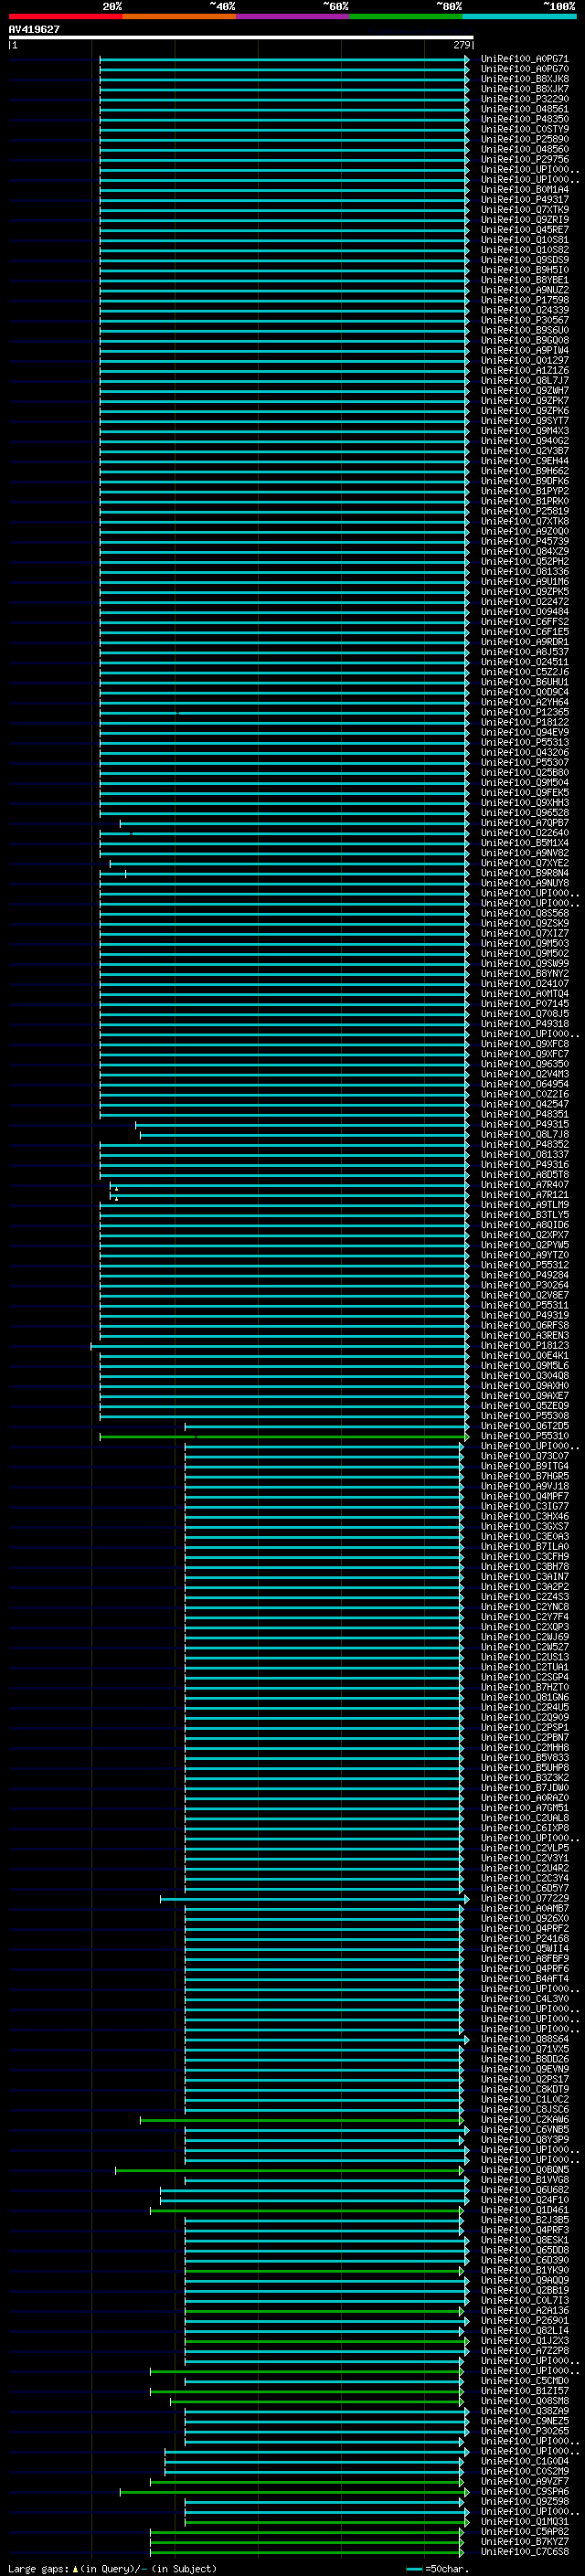This screenshot has height=2576, width=585.
Task: Open hit UniRef100_P25890
Action: click(524, 139)
